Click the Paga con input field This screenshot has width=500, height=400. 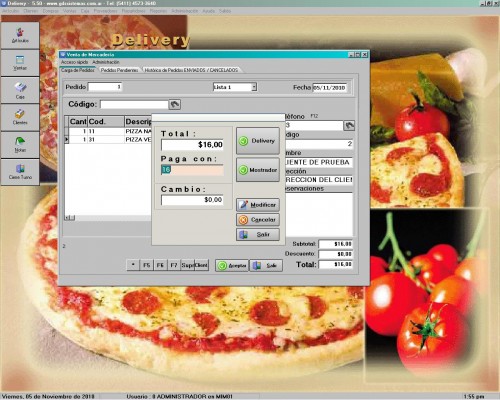click(x=192, y=170)
